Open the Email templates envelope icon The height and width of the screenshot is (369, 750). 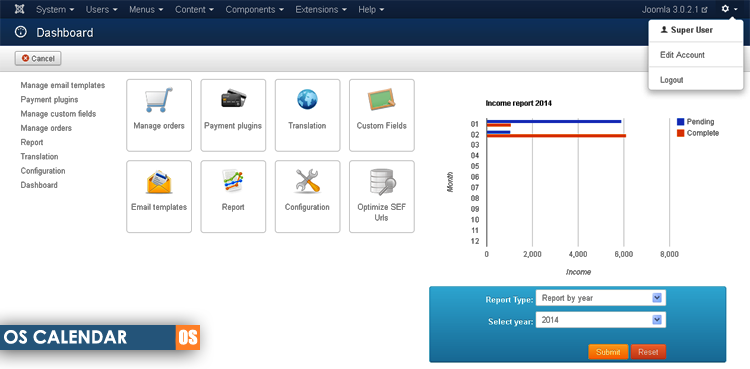[159, 182]
